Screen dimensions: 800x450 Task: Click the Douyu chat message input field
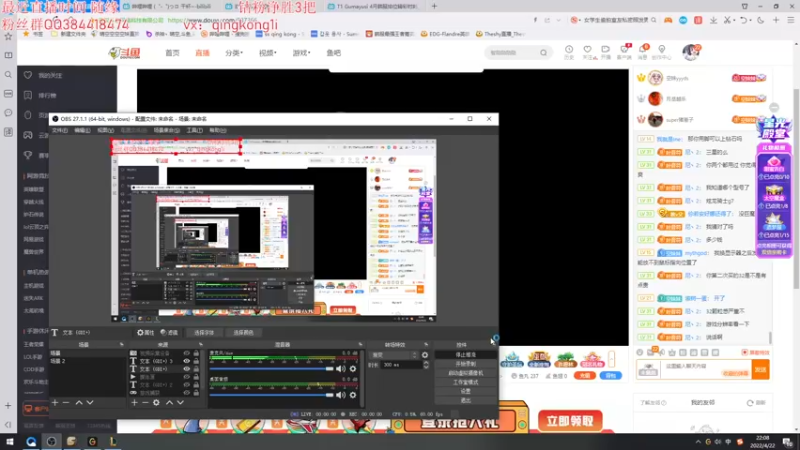[706, 367]
